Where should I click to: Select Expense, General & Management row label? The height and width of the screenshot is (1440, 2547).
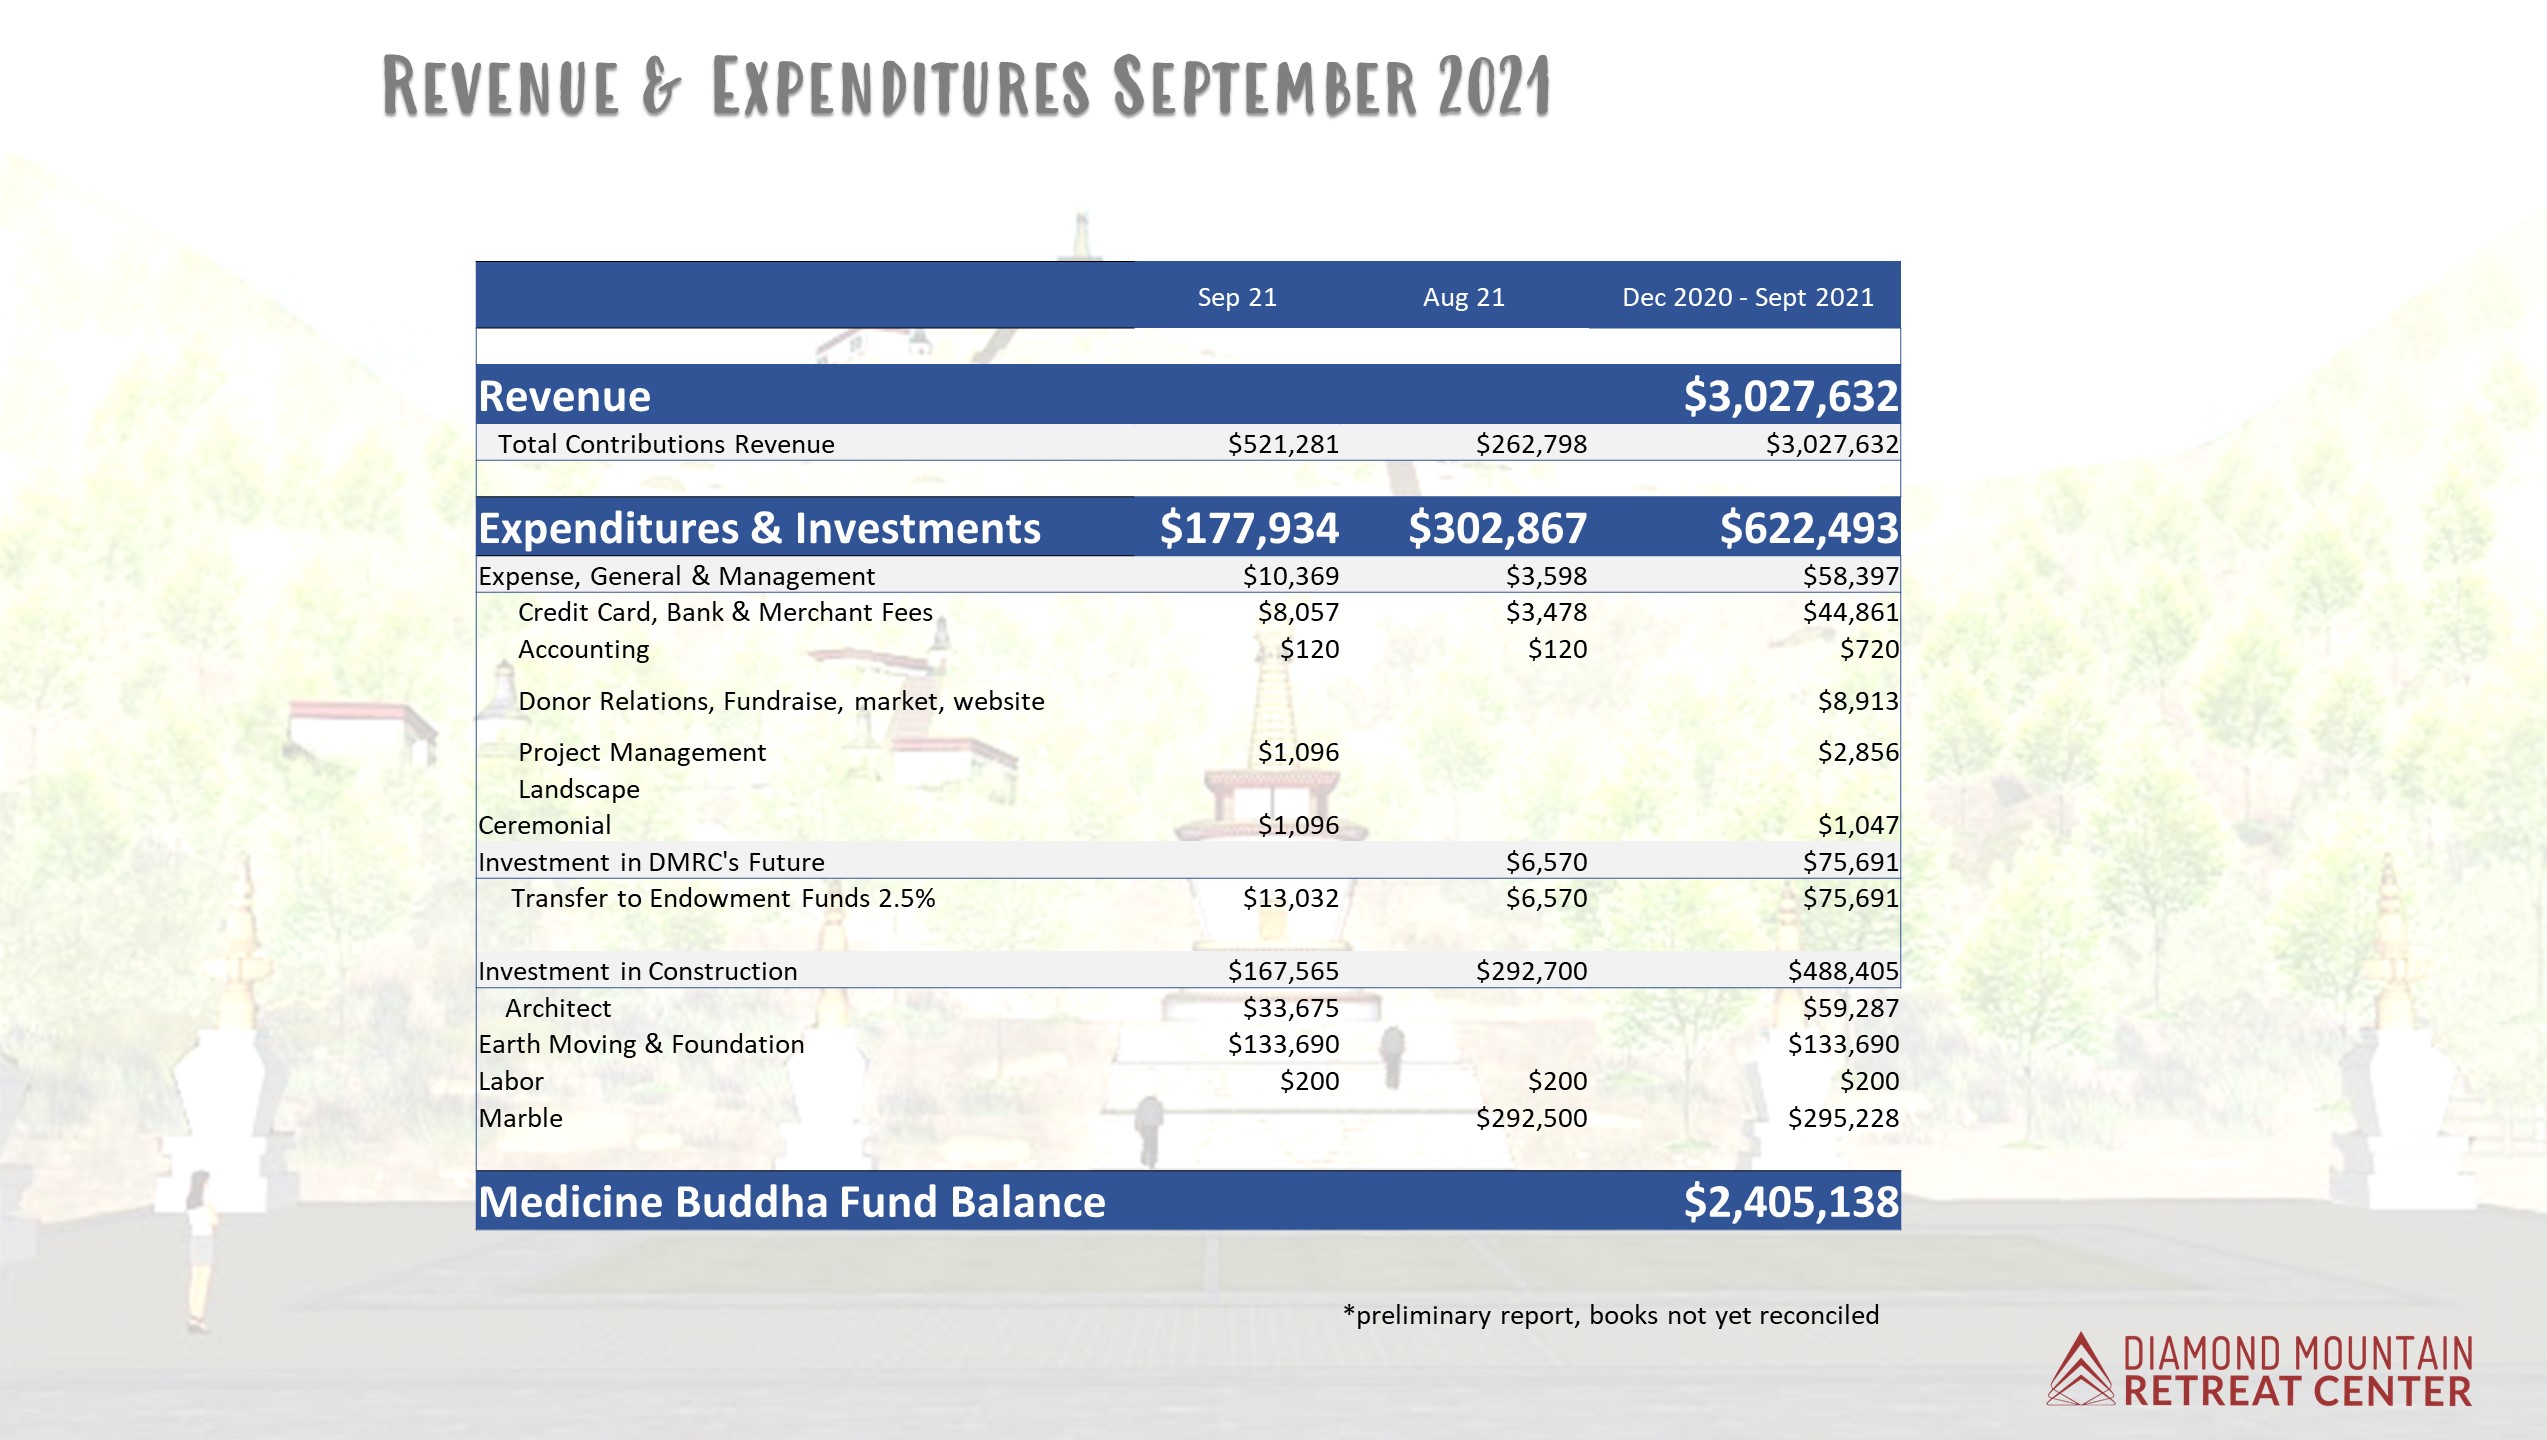point(676,576)
